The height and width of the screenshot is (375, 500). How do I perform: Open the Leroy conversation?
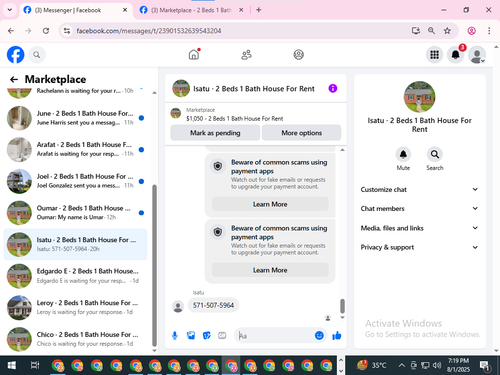(75, 307)
